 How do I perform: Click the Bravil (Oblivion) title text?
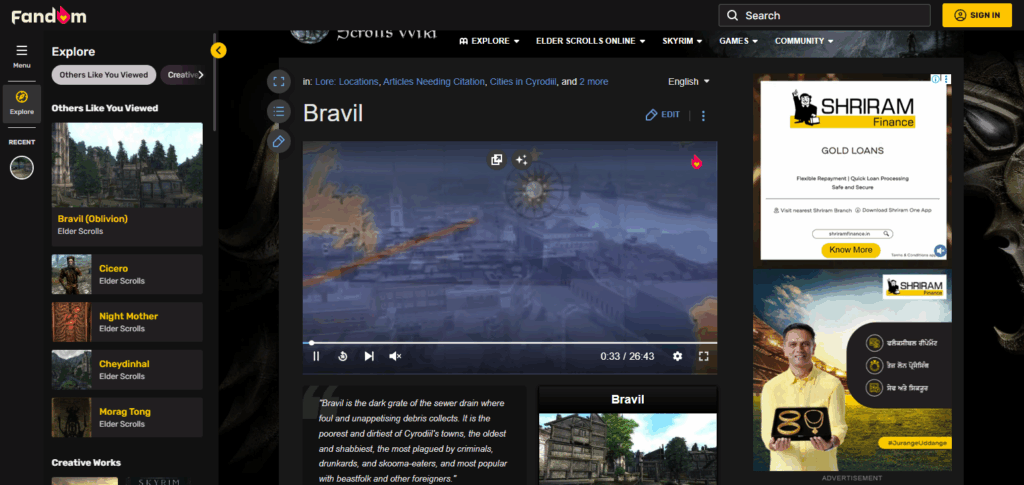click(93, 219)
